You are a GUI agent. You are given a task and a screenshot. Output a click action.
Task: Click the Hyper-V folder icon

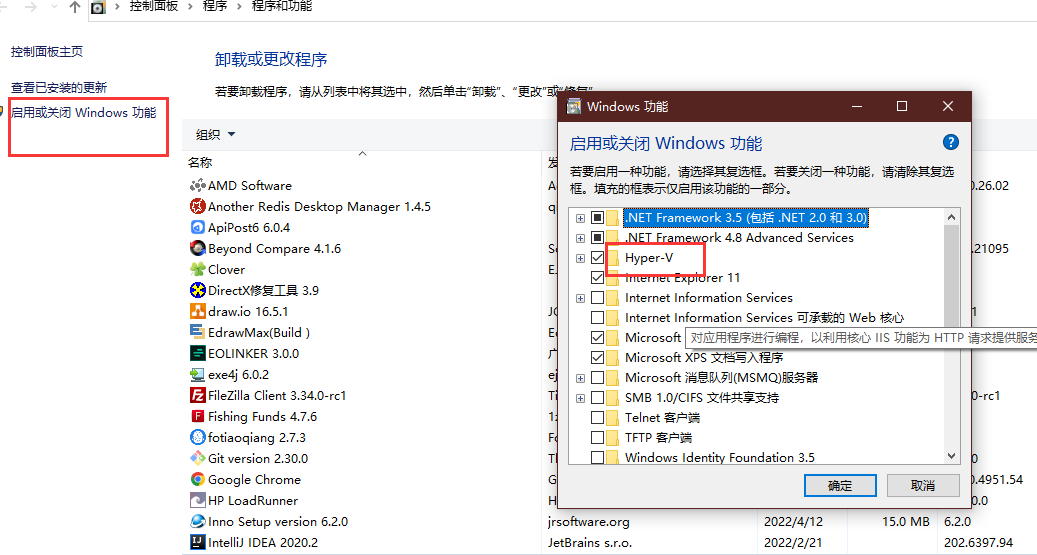pos(613,257)
